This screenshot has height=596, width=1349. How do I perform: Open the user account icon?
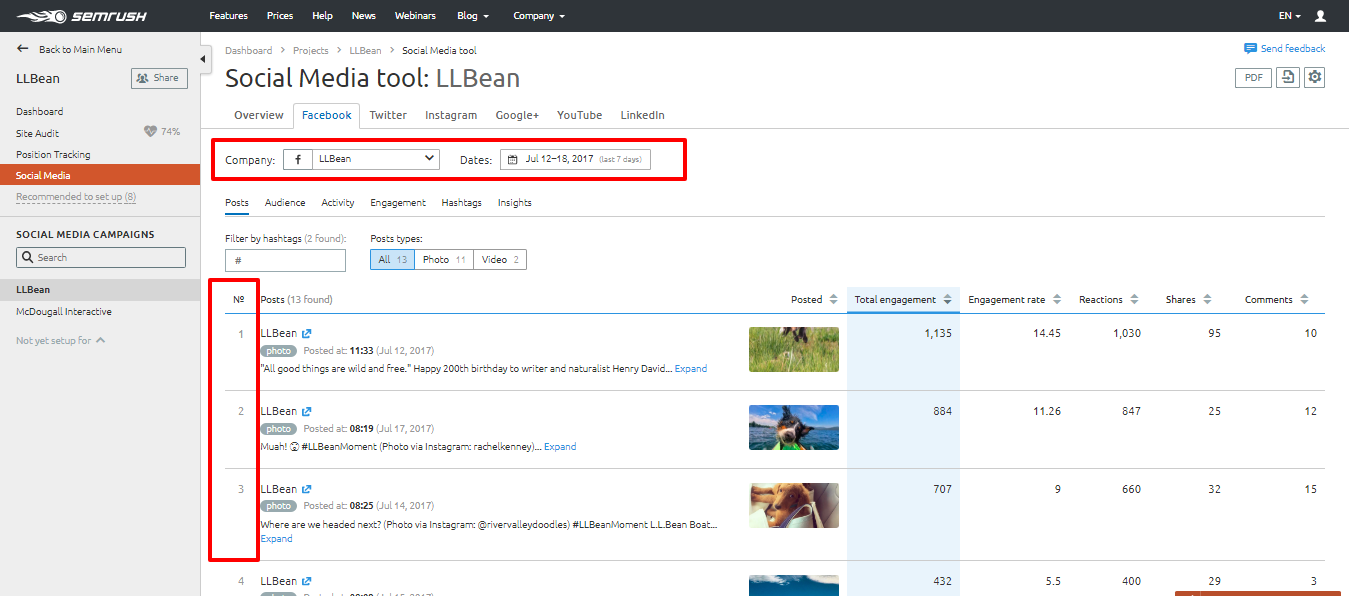coord(1320,16)
